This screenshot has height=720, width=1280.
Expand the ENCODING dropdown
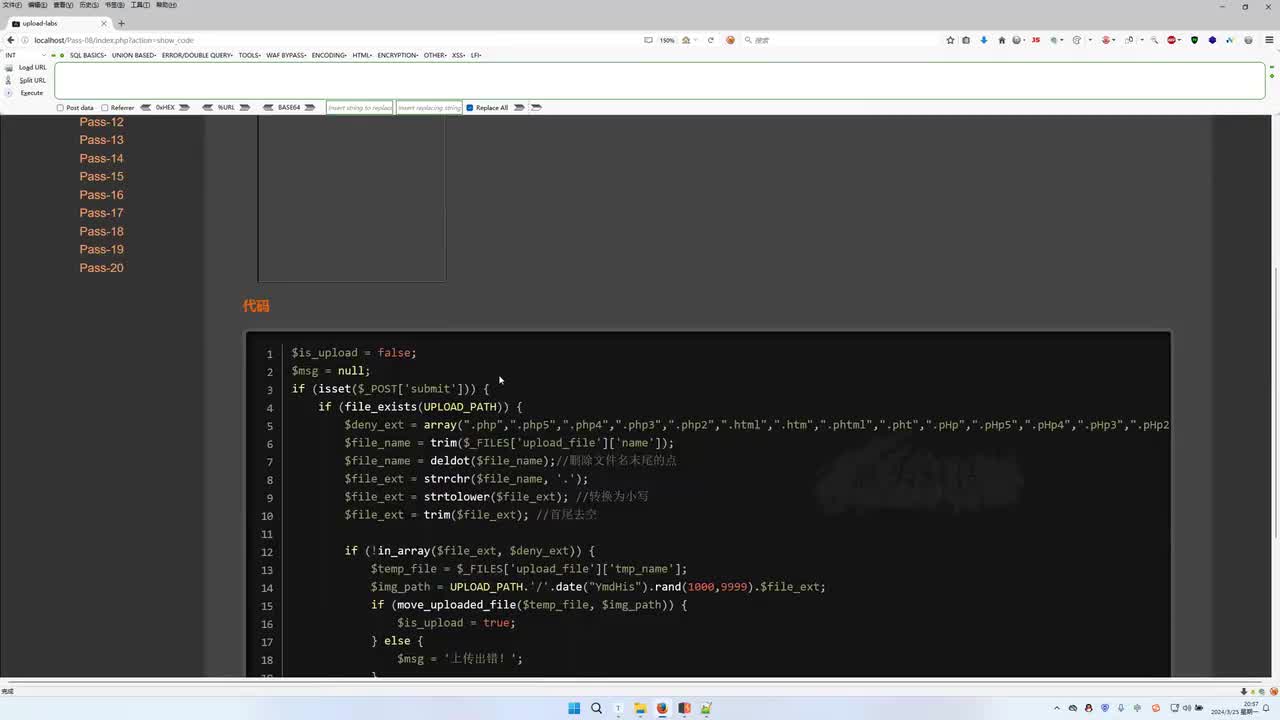coord(329,55)
